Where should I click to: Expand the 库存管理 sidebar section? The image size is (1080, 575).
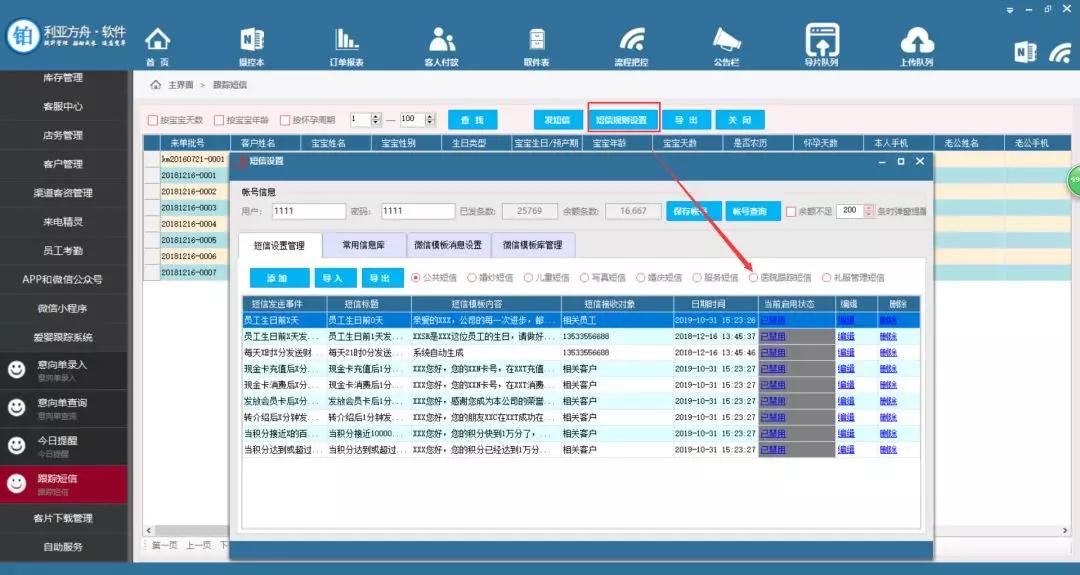click(x=63, y=78)
